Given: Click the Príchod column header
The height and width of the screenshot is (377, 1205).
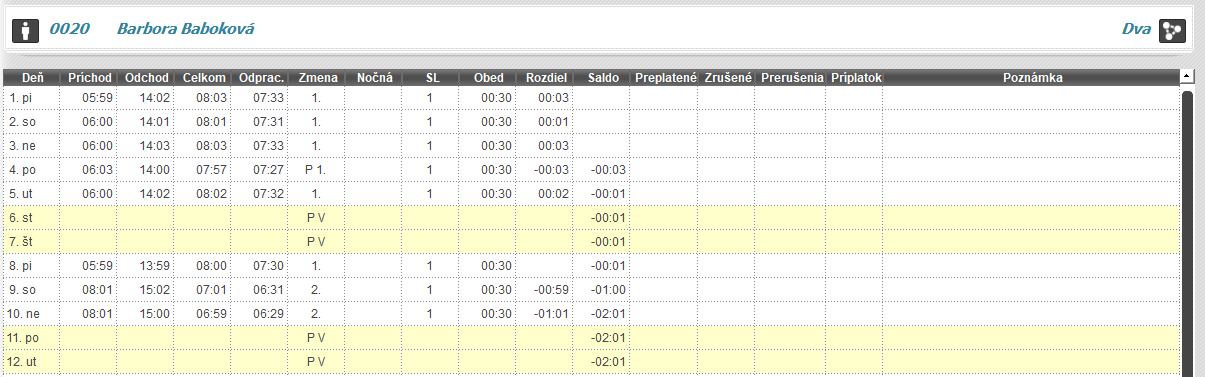Looking at the screenshot, I should point(89,77).
